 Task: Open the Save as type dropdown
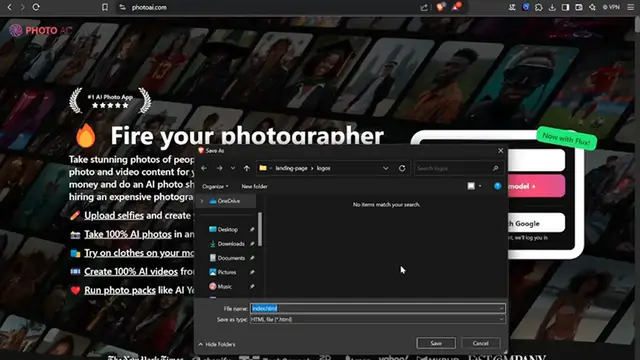tap(378, 320)
